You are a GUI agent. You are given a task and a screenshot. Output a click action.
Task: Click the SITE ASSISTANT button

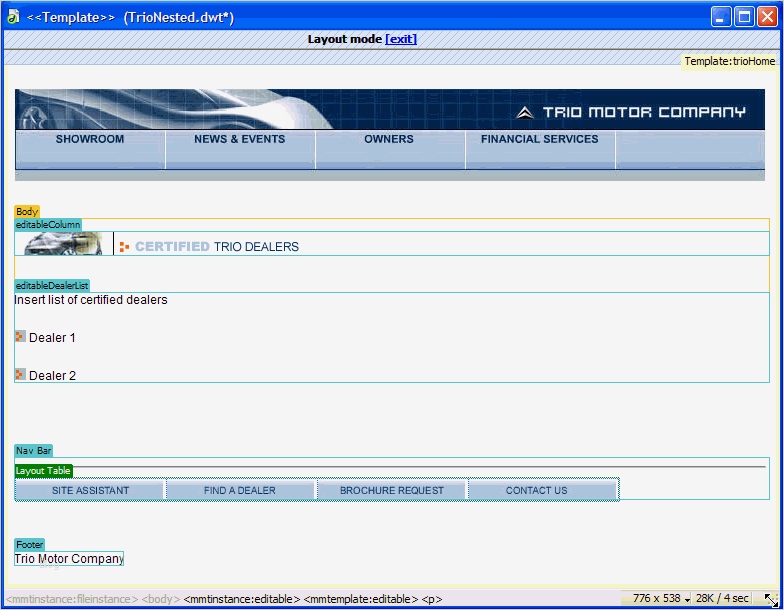click(90, 490)
